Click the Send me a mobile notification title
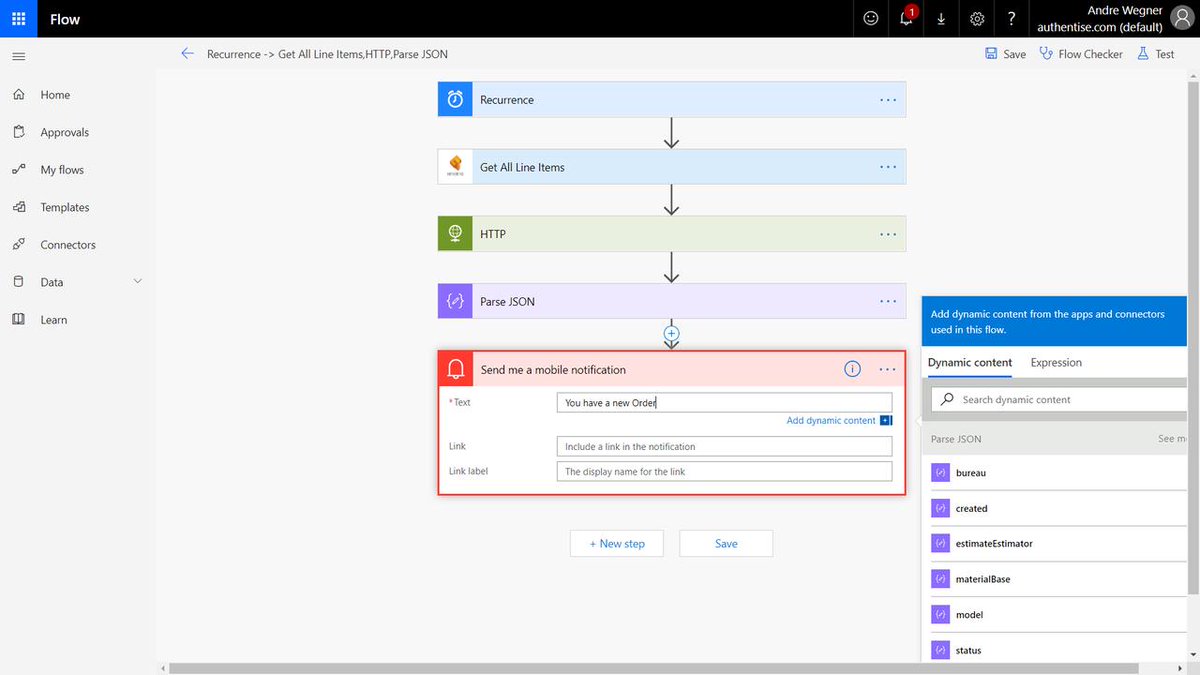The image size is (1200, 675). point(553,370)
